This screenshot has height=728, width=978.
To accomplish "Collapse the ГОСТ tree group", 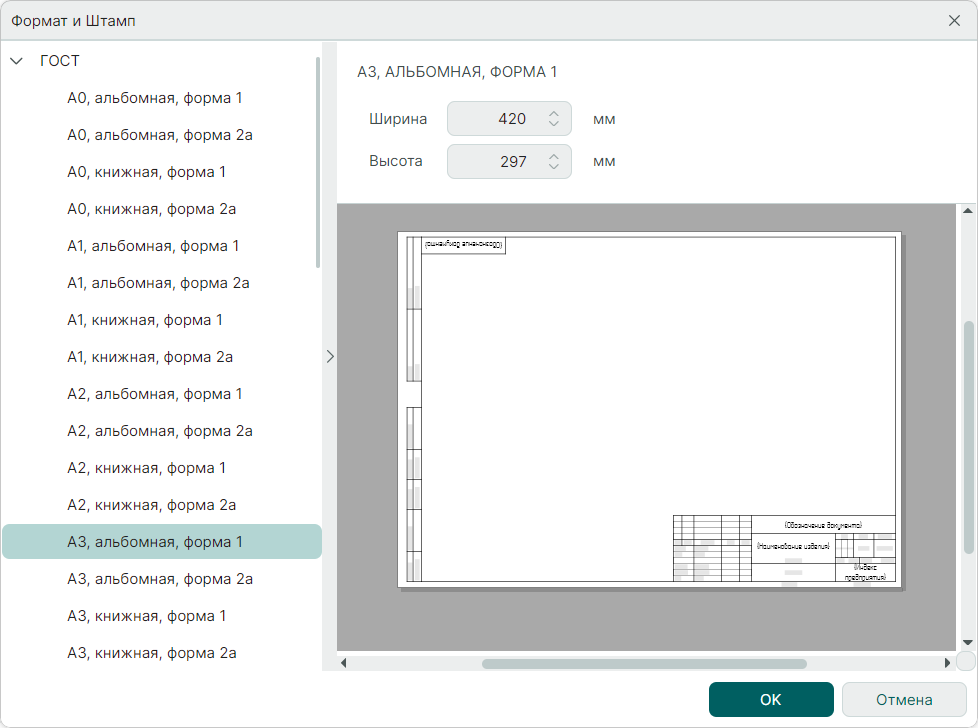I will 16,61.
